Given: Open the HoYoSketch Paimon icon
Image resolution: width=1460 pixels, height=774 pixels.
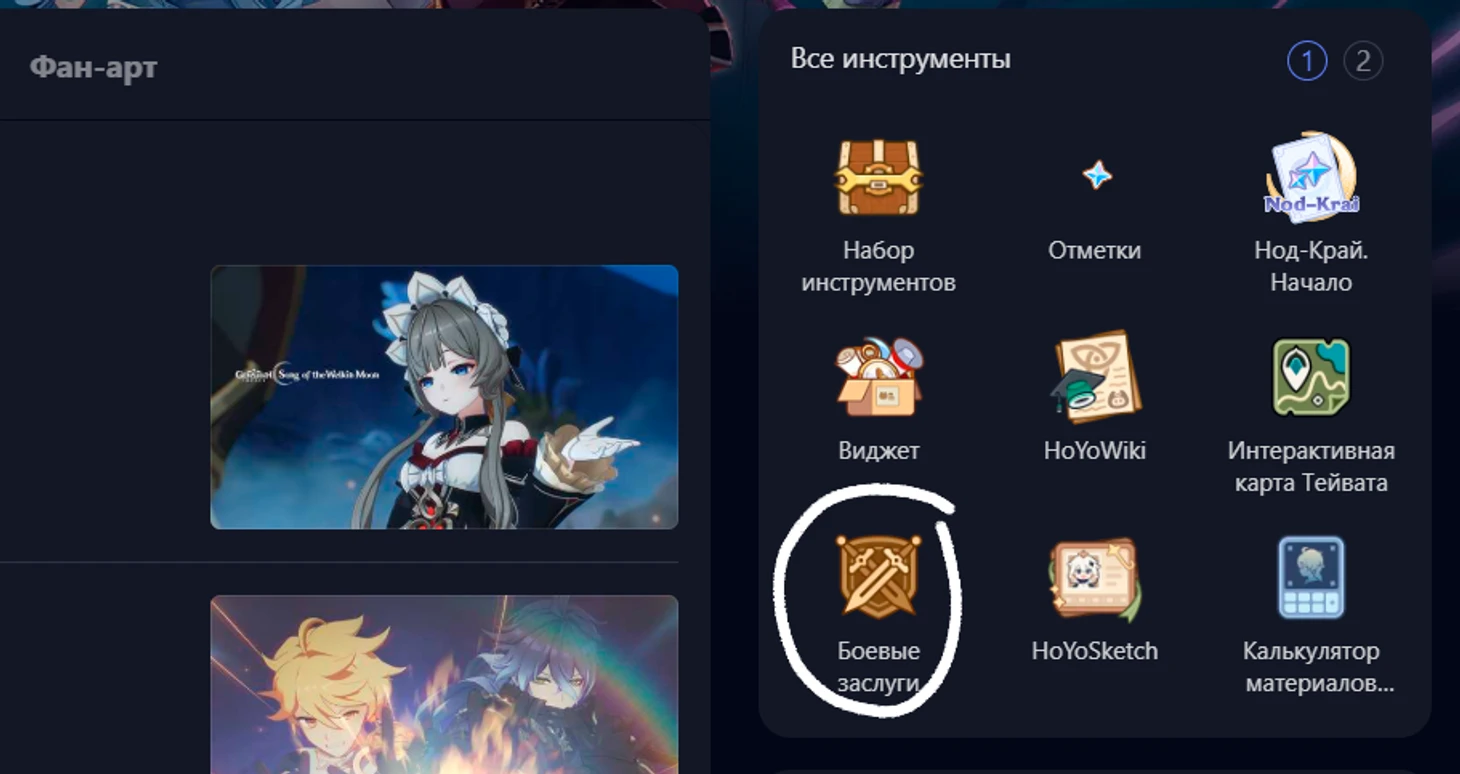Looking at the screenshot, I should 1095,577.
